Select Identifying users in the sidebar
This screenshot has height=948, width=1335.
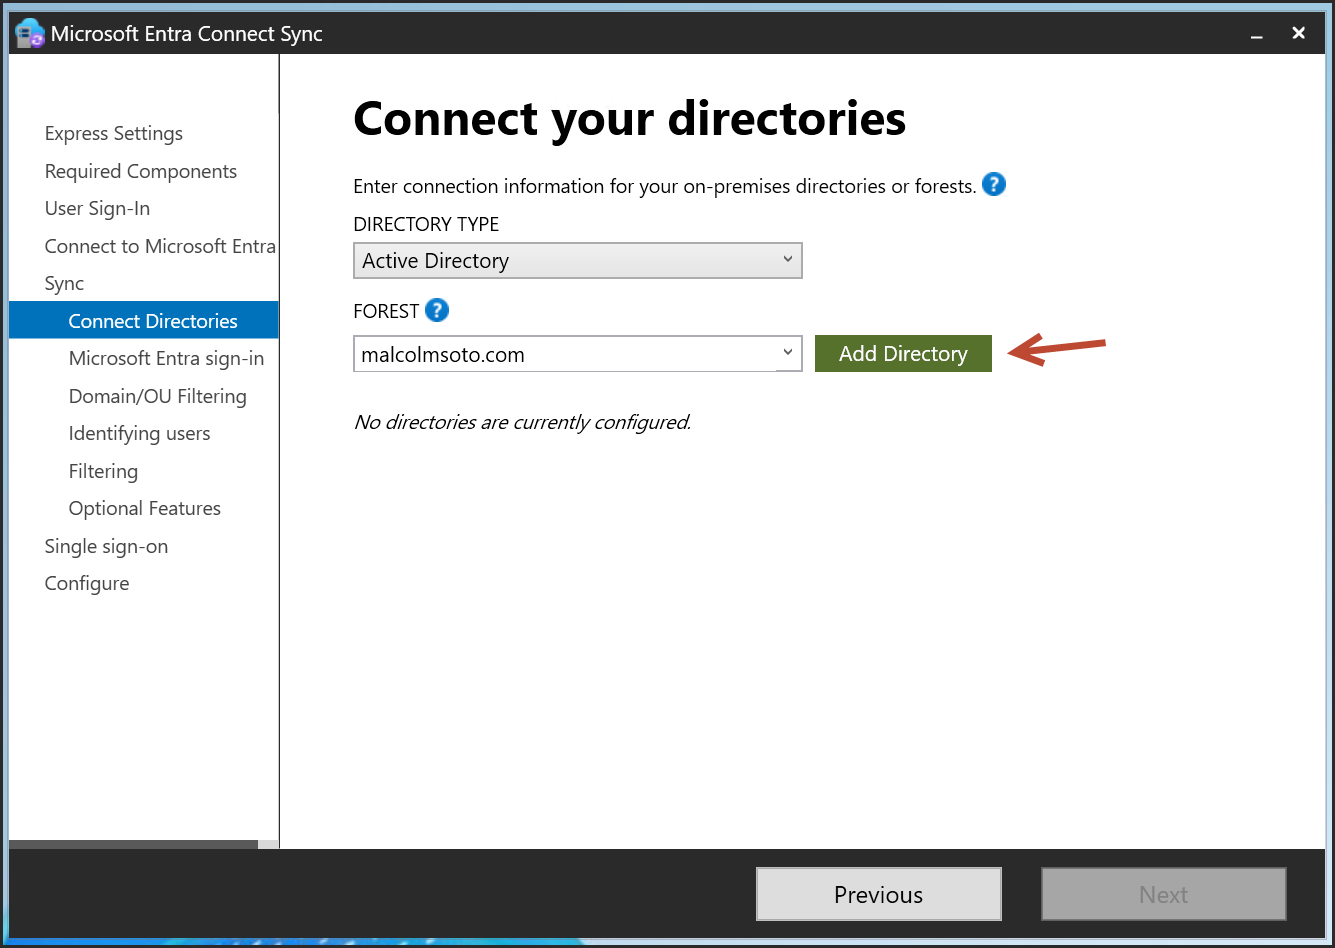pos(139,434)
